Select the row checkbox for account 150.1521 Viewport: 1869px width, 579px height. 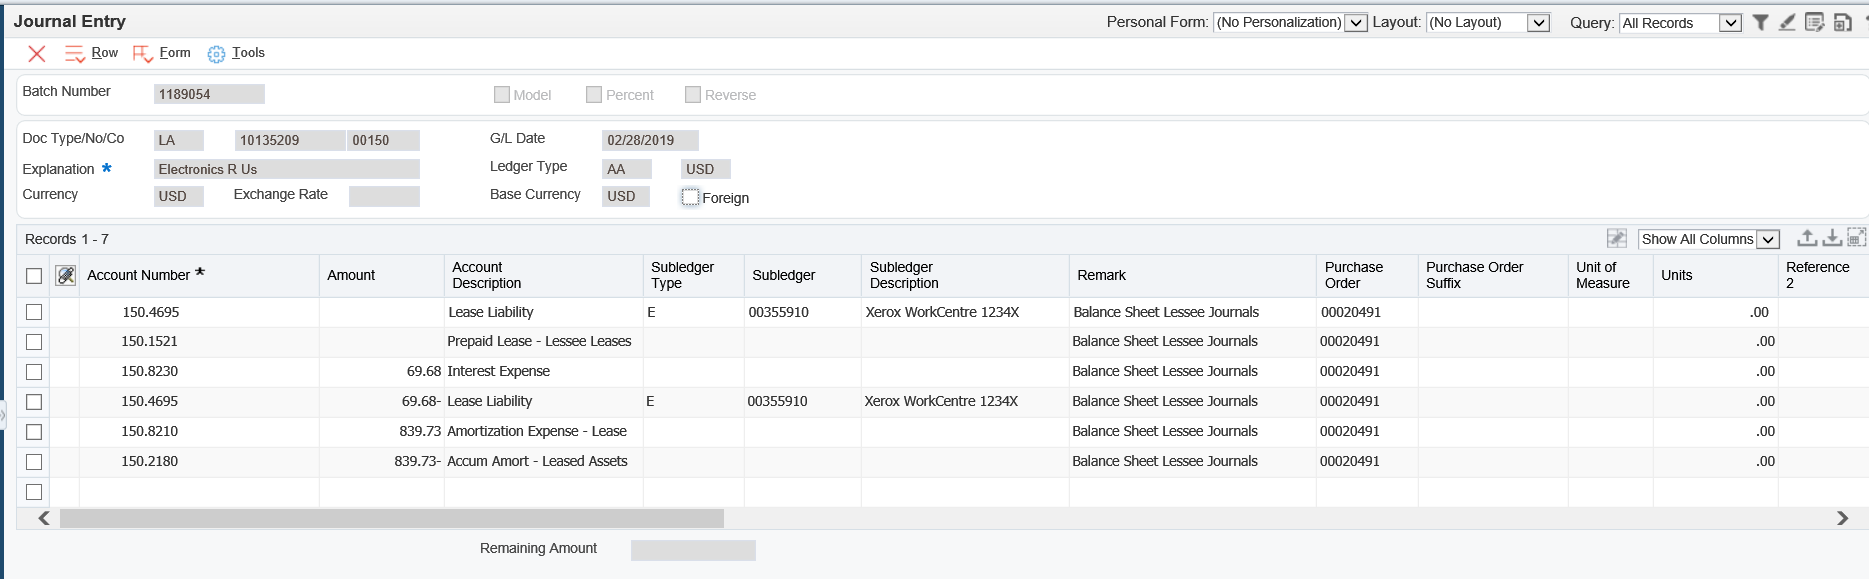pos(34,342)
